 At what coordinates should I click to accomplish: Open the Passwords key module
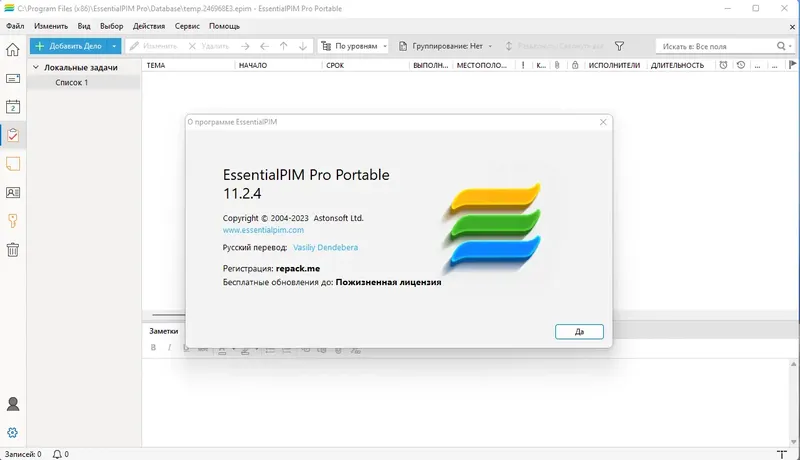click(x=13, y=221)
